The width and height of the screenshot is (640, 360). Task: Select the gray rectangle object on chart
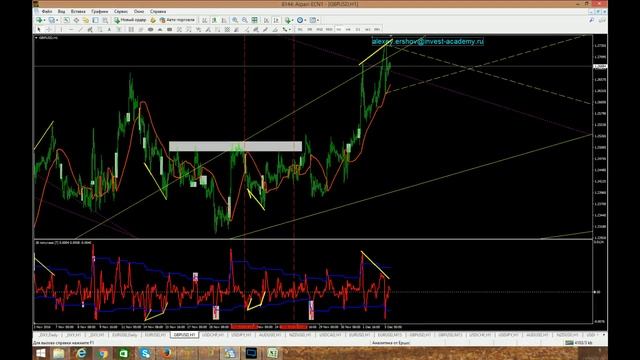236,146
